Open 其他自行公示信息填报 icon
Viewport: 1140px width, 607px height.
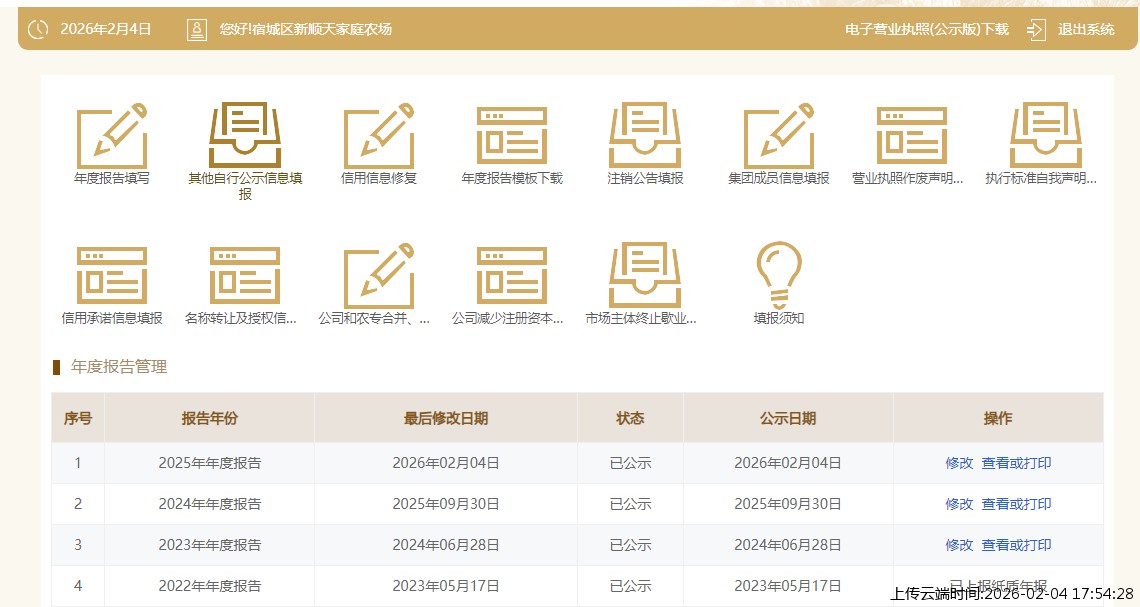(245, 135)
